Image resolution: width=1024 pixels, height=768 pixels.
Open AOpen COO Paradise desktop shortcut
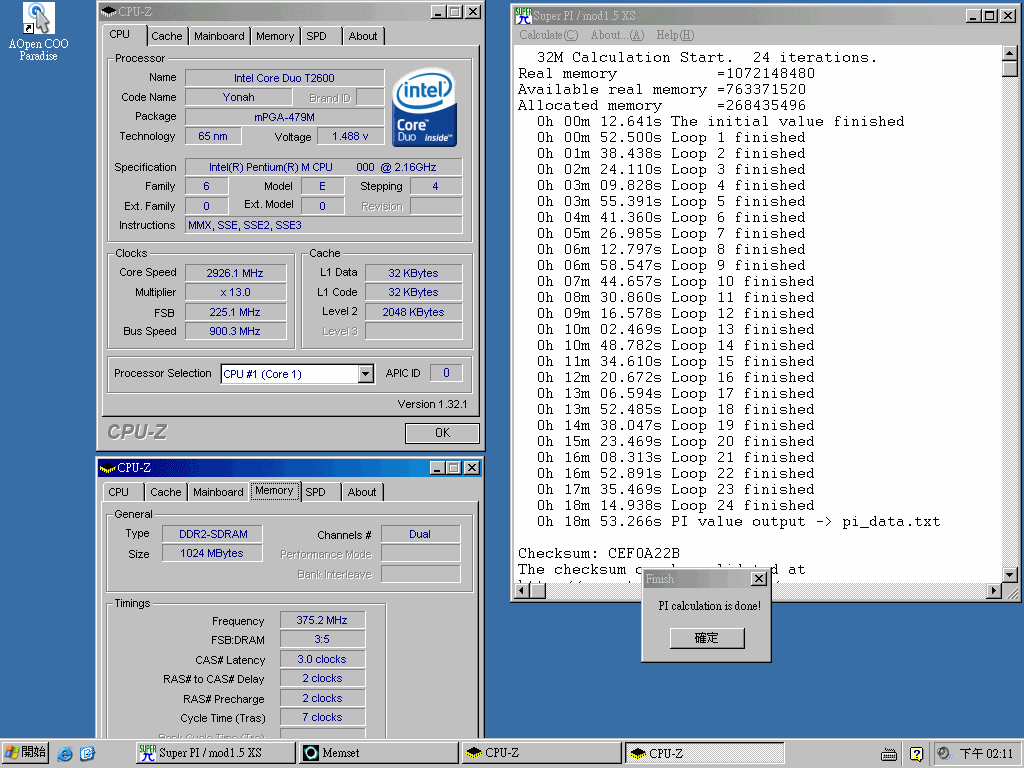pos(38,19)
